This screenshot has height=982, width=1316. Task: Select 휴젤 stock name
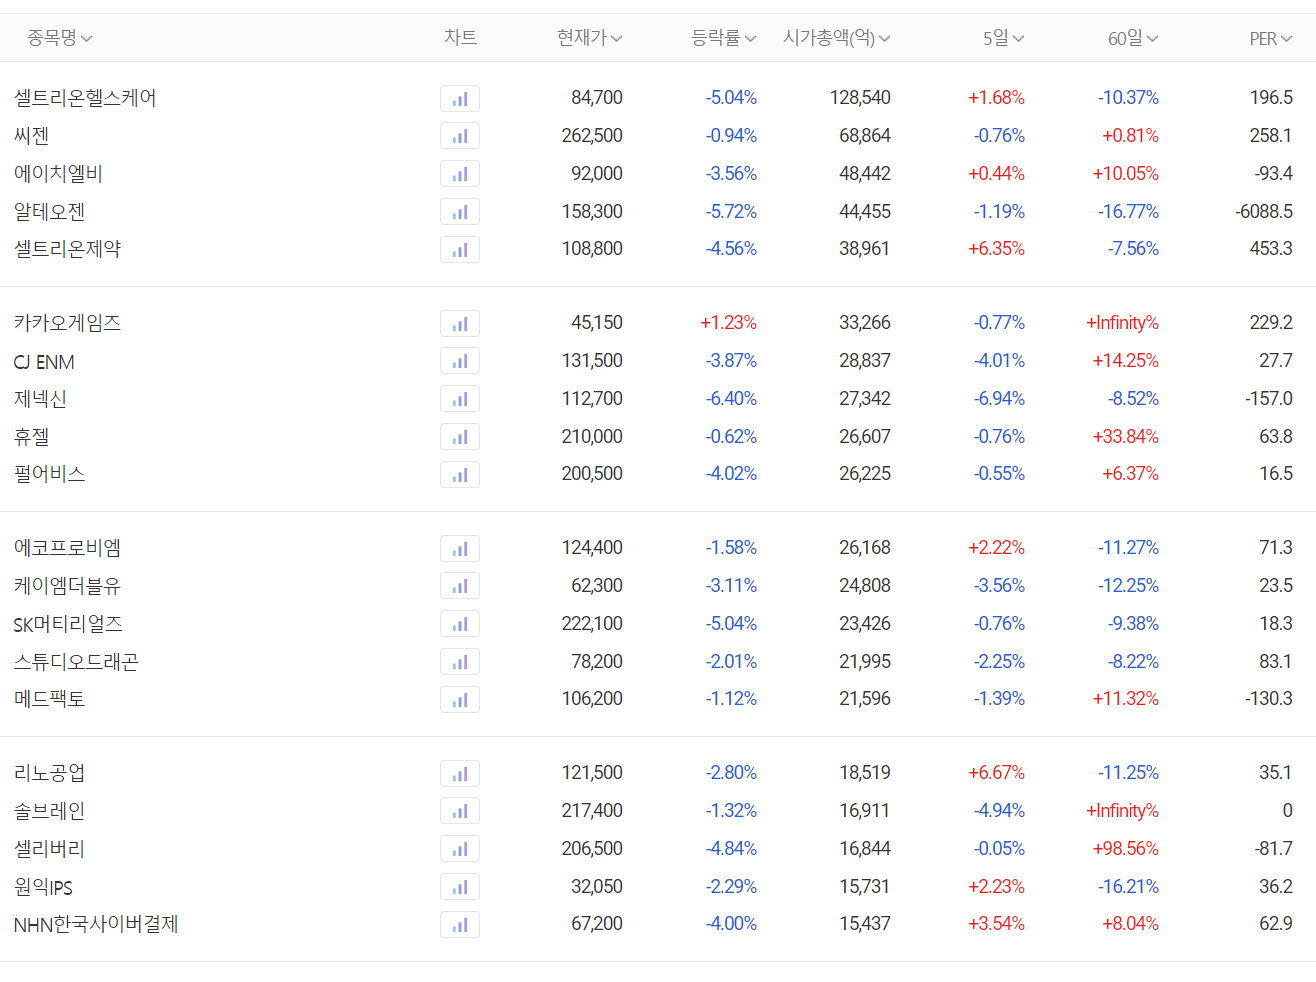[32, 437]
